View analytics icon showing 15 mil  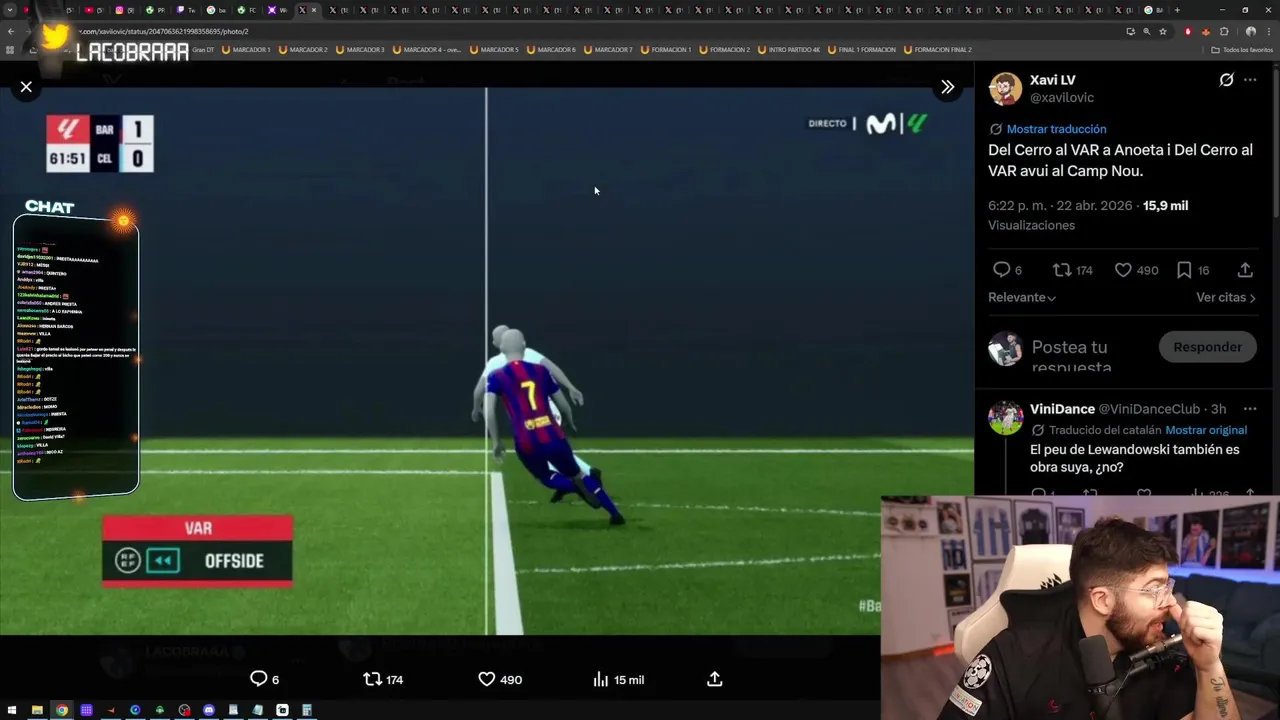point(601,679)
